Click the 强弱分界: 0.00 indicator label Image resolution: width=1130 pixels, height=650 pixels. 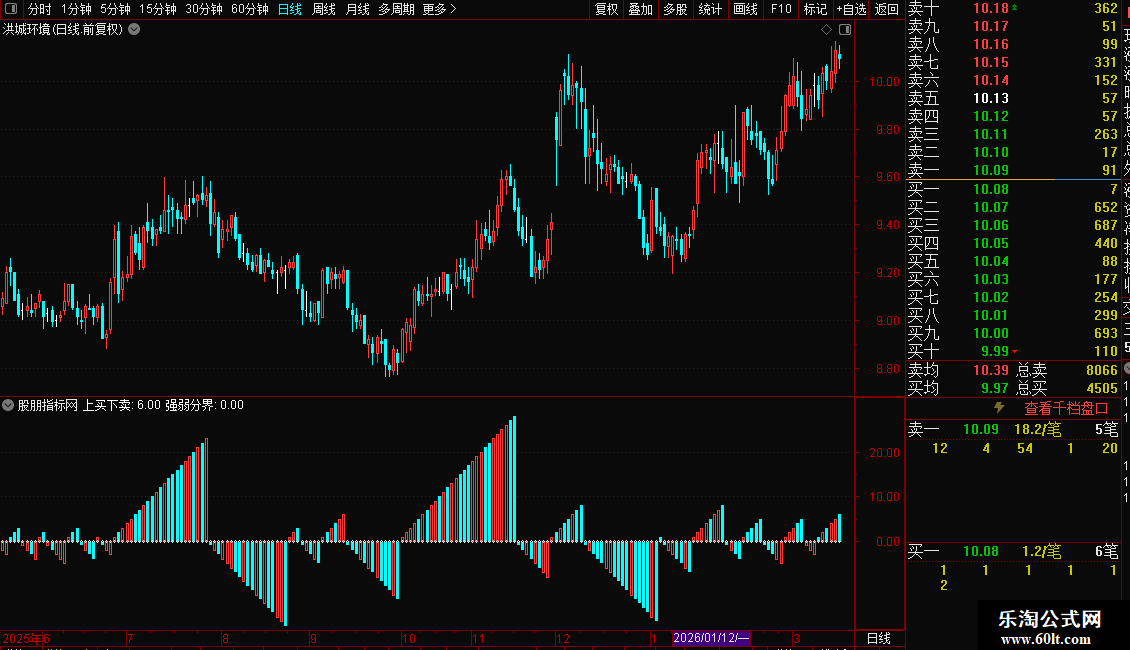pos(205,405)
